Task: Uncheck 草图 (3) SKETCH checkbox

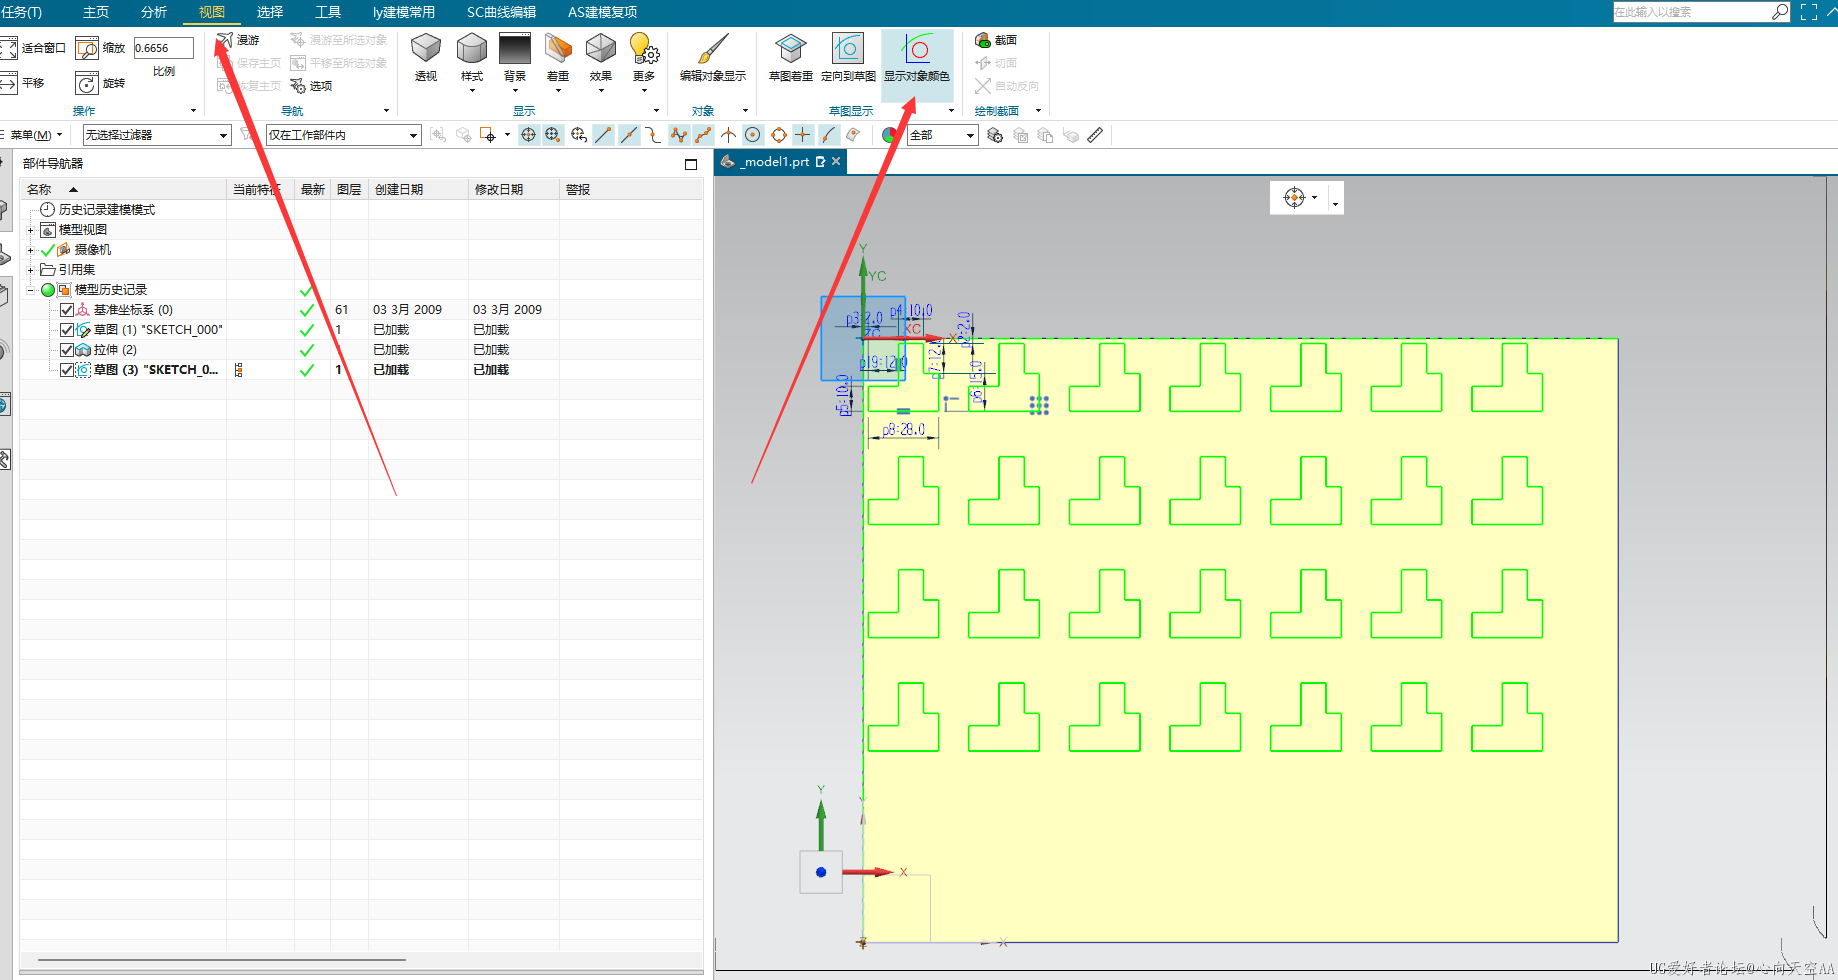Action: click(67, 370)
